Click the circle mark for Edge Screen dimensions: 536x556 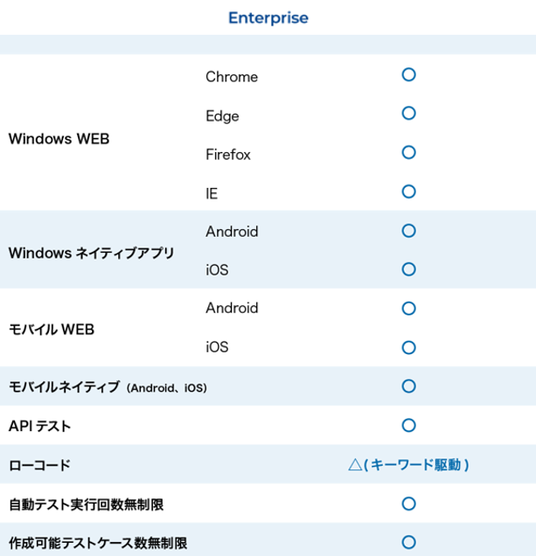click(409, 113)
